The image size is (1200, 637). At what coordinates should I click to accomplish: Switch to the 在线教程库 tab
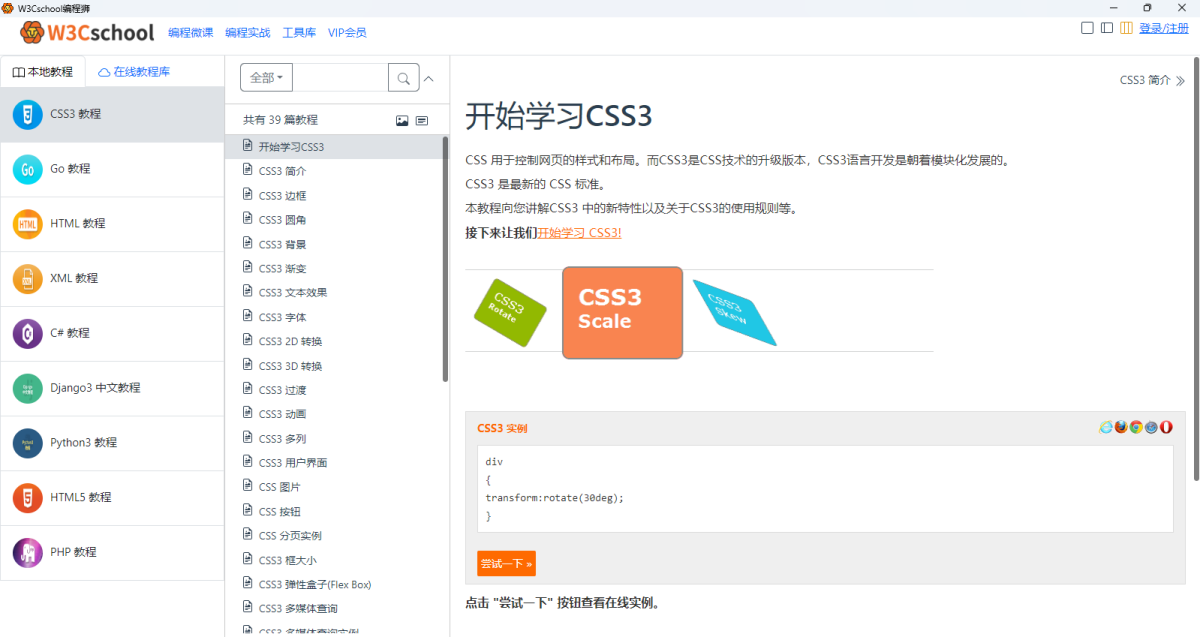[135, 72]
